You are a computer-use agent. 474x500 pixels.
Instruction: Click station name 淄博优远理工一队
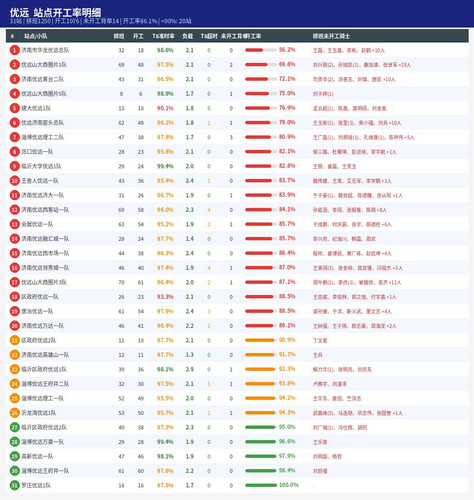[x=43, y=398]
